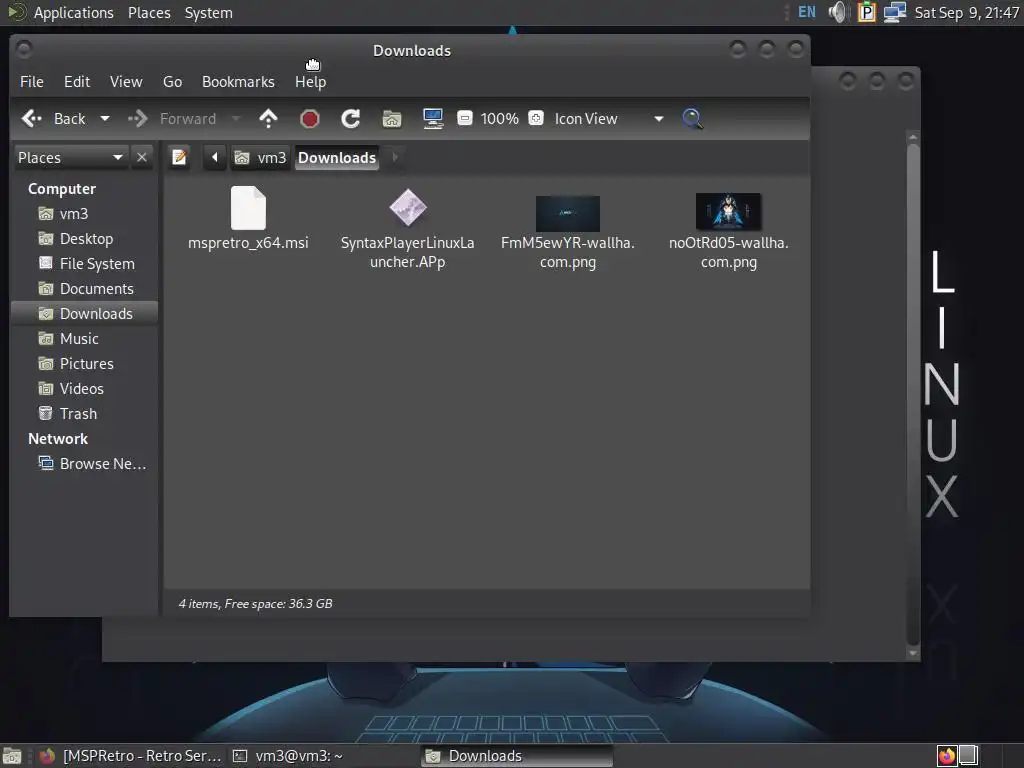Click the background window's scroll down arrow

(913, 652)
